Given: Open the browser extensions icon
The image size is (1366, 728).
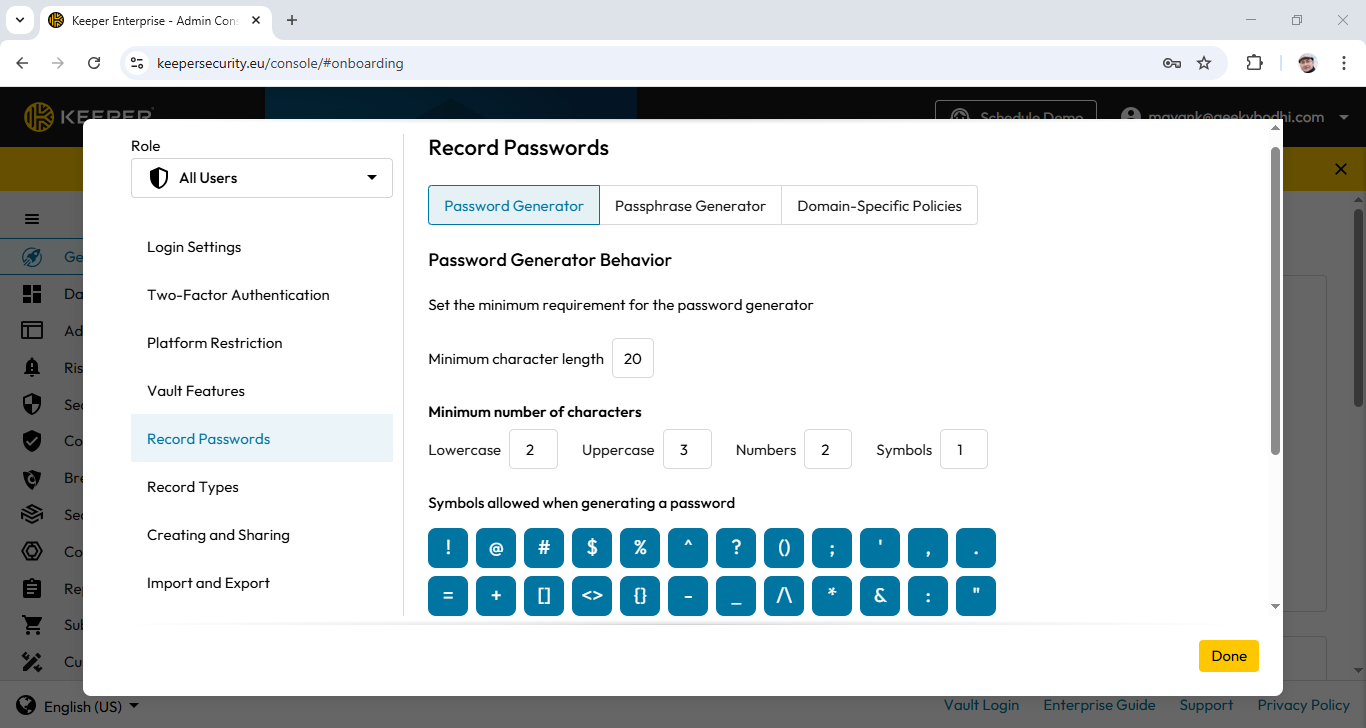Looking at the screenshot, I should click(x=1254, y=63).
